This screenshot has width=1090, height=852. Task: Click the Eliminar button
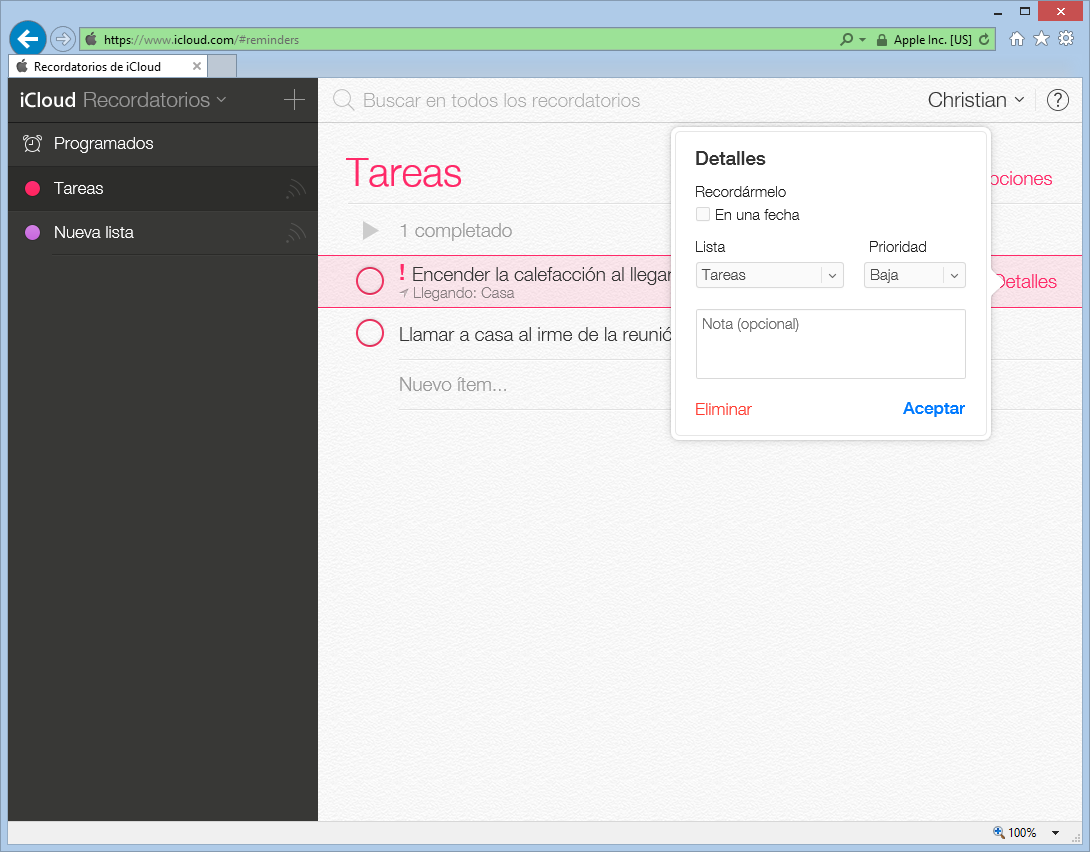(723, 409)
